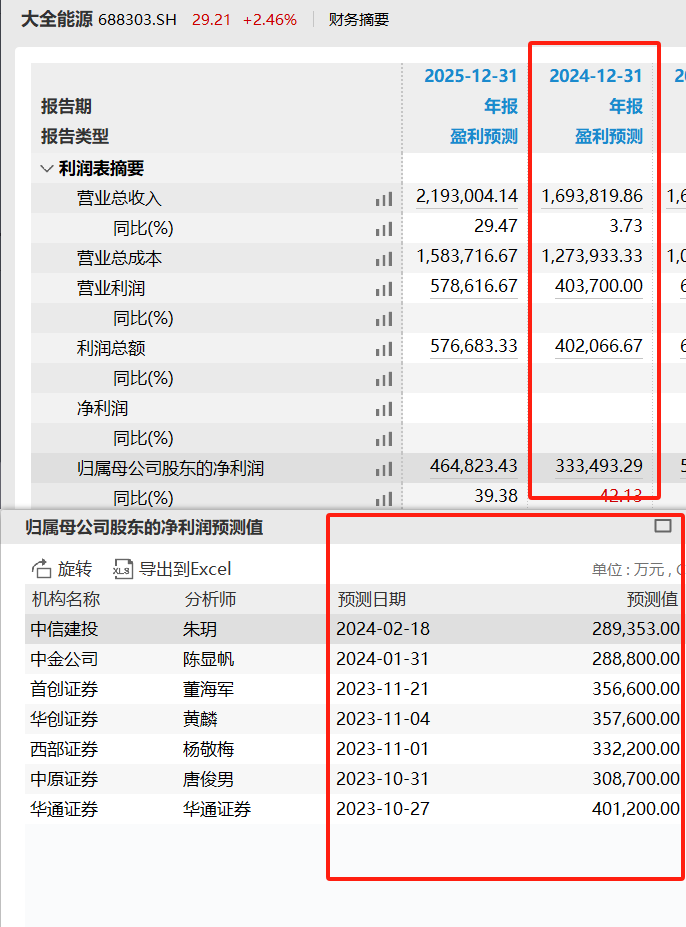This screenshot has height=927, width=686.
Task: Click analyst name 董海军
Action: click(208, 689)
